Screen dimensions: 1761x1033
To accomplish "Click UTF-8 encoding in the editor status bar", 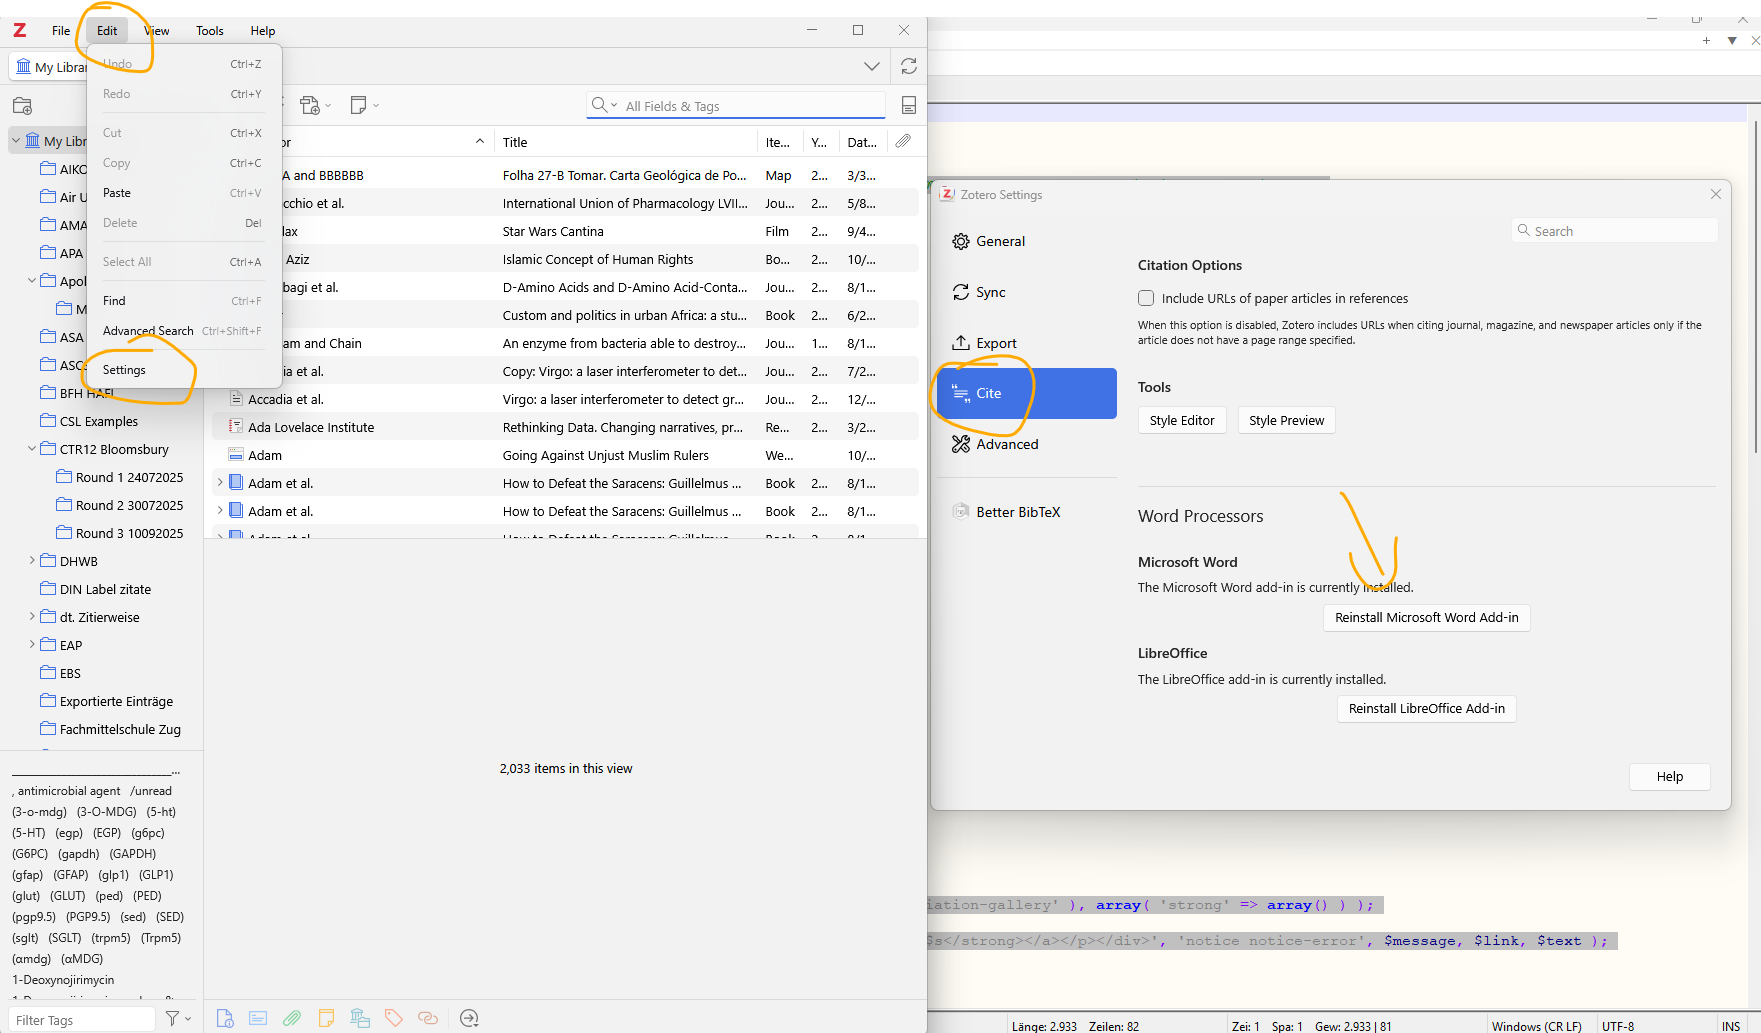I will click(1617, 1026).
